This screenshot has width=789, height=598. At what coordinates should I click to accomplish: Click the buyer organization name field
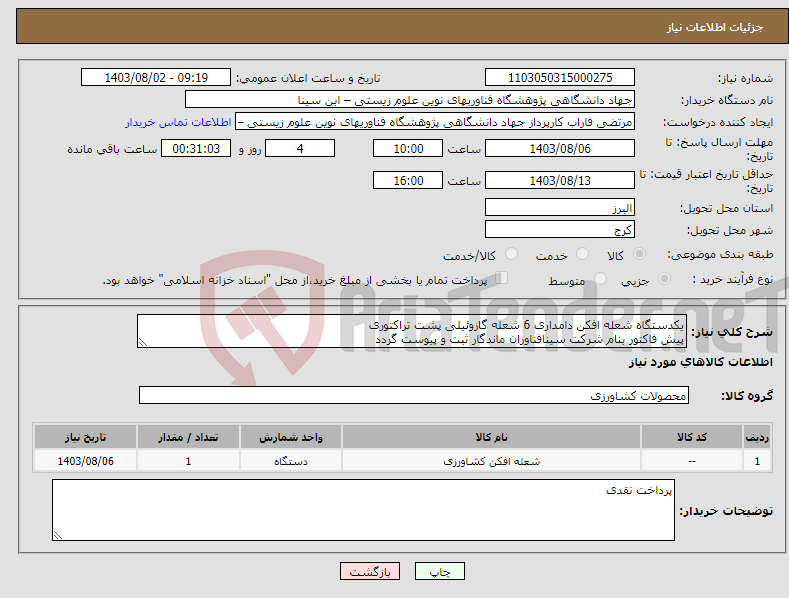[x=410, y=100]
